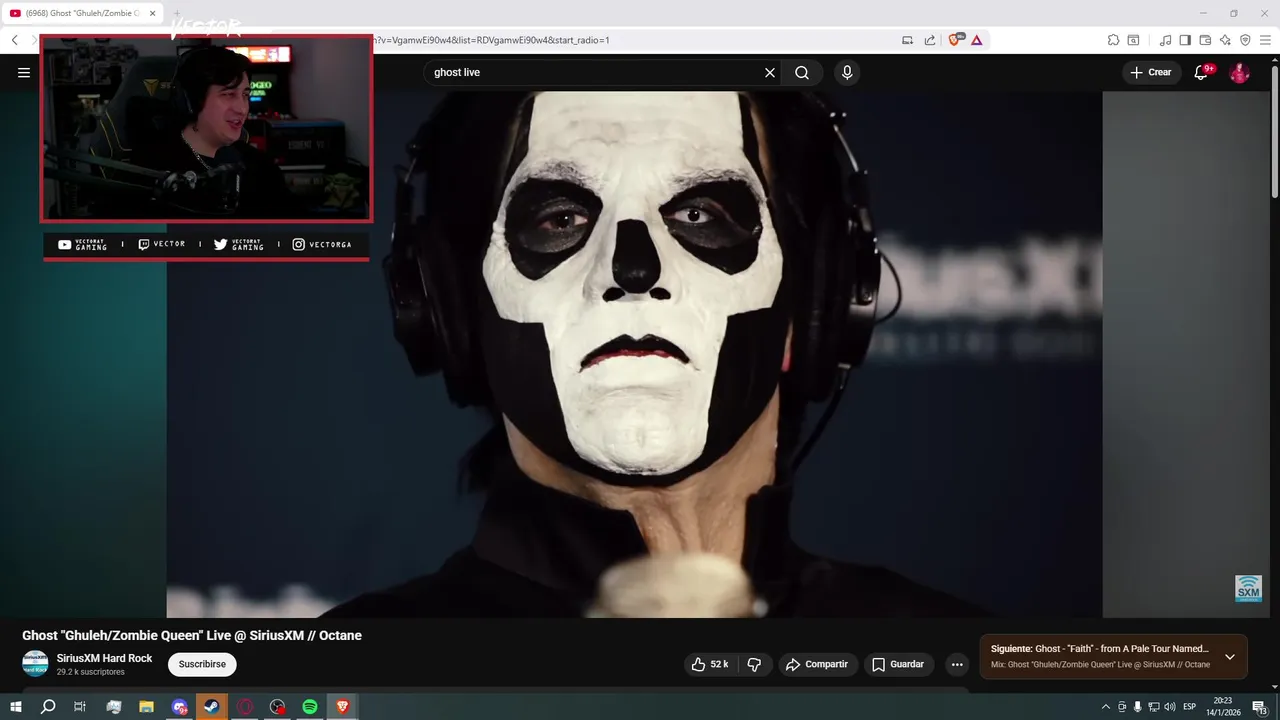1280x720 pixels.
Task: Switch to Brave in the taskbar
Action: coord(343,707)
